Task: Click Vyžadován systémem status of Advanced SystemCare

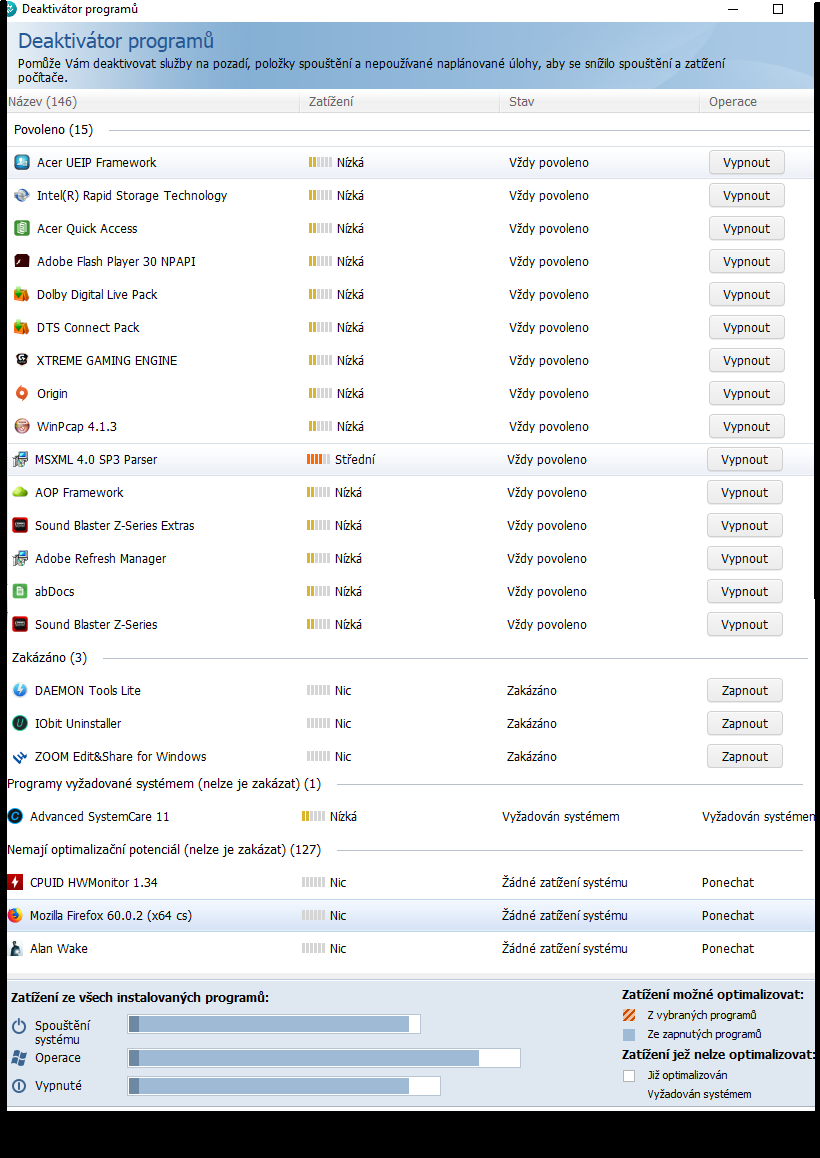Action: click(x=561, y=817)
